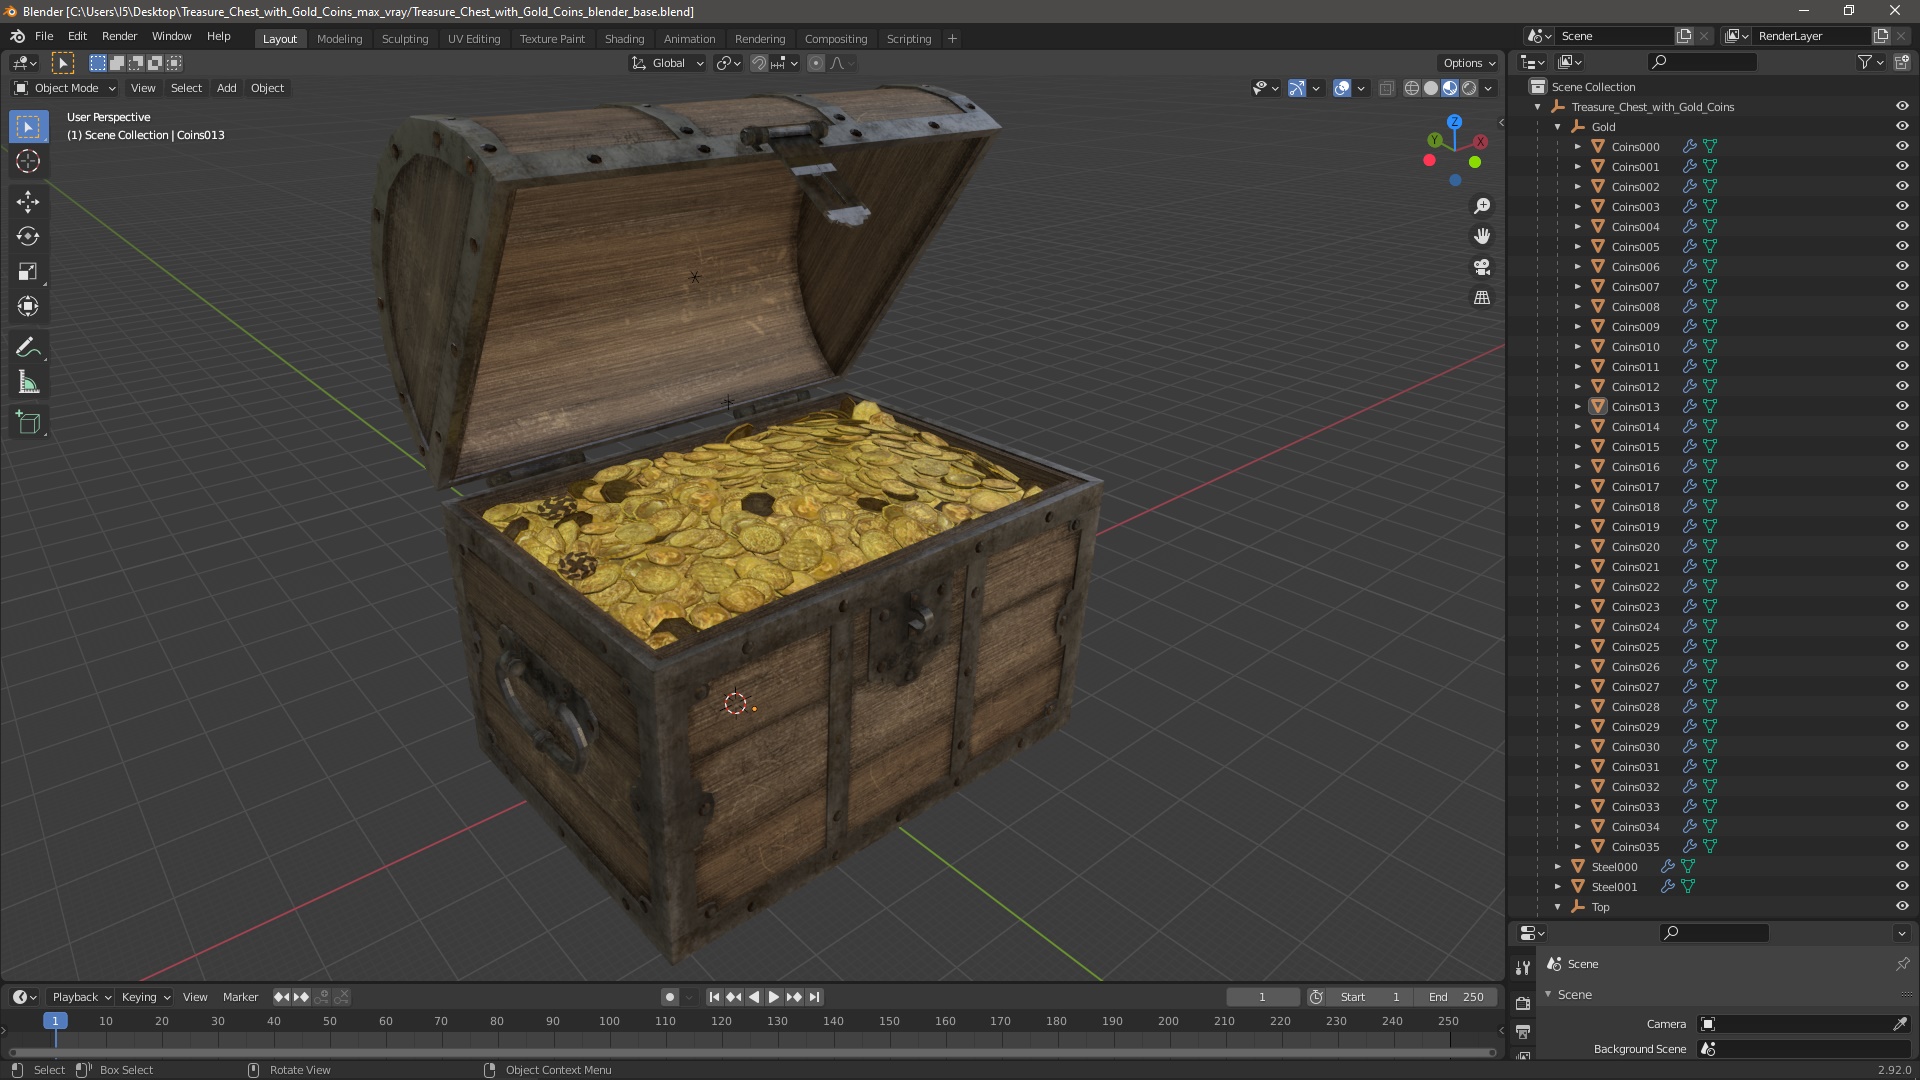Click the timeline horizontal scrollbar
The height and width of the screenshot is (1080, 1920).
click(x=752, y=1052)
